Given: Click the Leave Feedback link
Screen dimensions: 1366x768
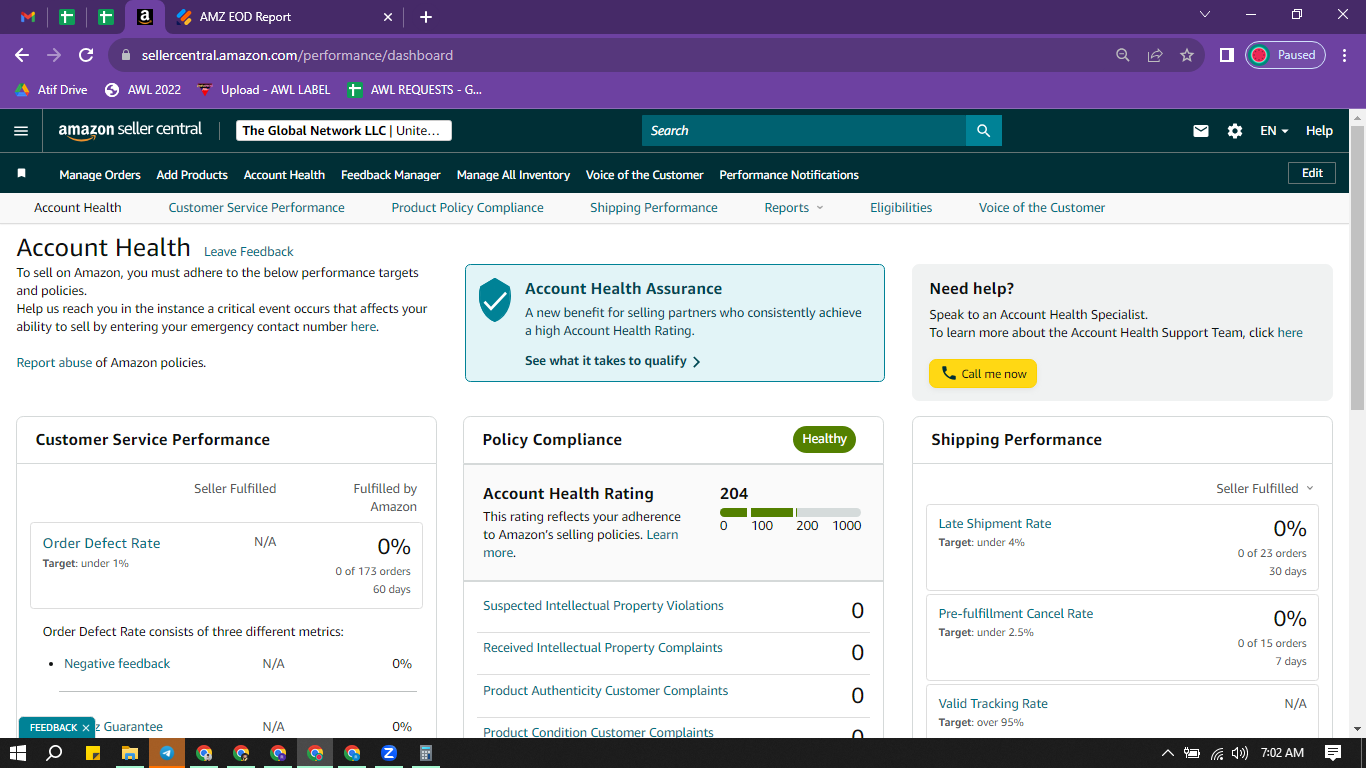Looking at the screenshot, I should click(249, 252).
